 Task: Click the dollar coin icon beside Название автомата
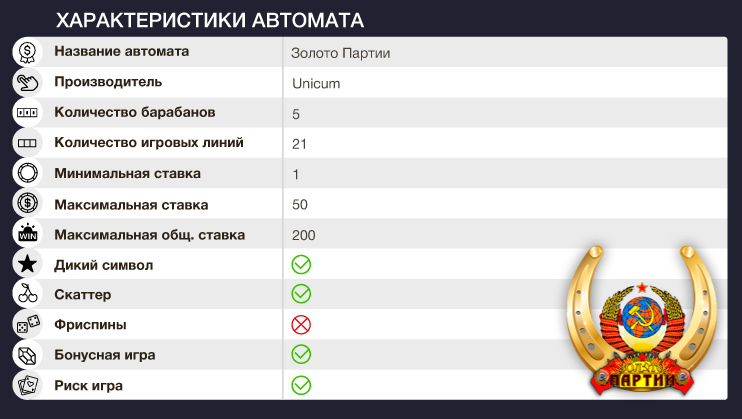[27, 52]
